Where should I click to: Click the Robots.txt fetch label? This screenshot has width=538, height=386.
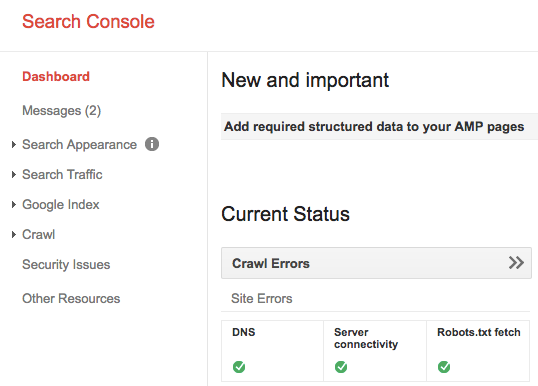(479, 332)
